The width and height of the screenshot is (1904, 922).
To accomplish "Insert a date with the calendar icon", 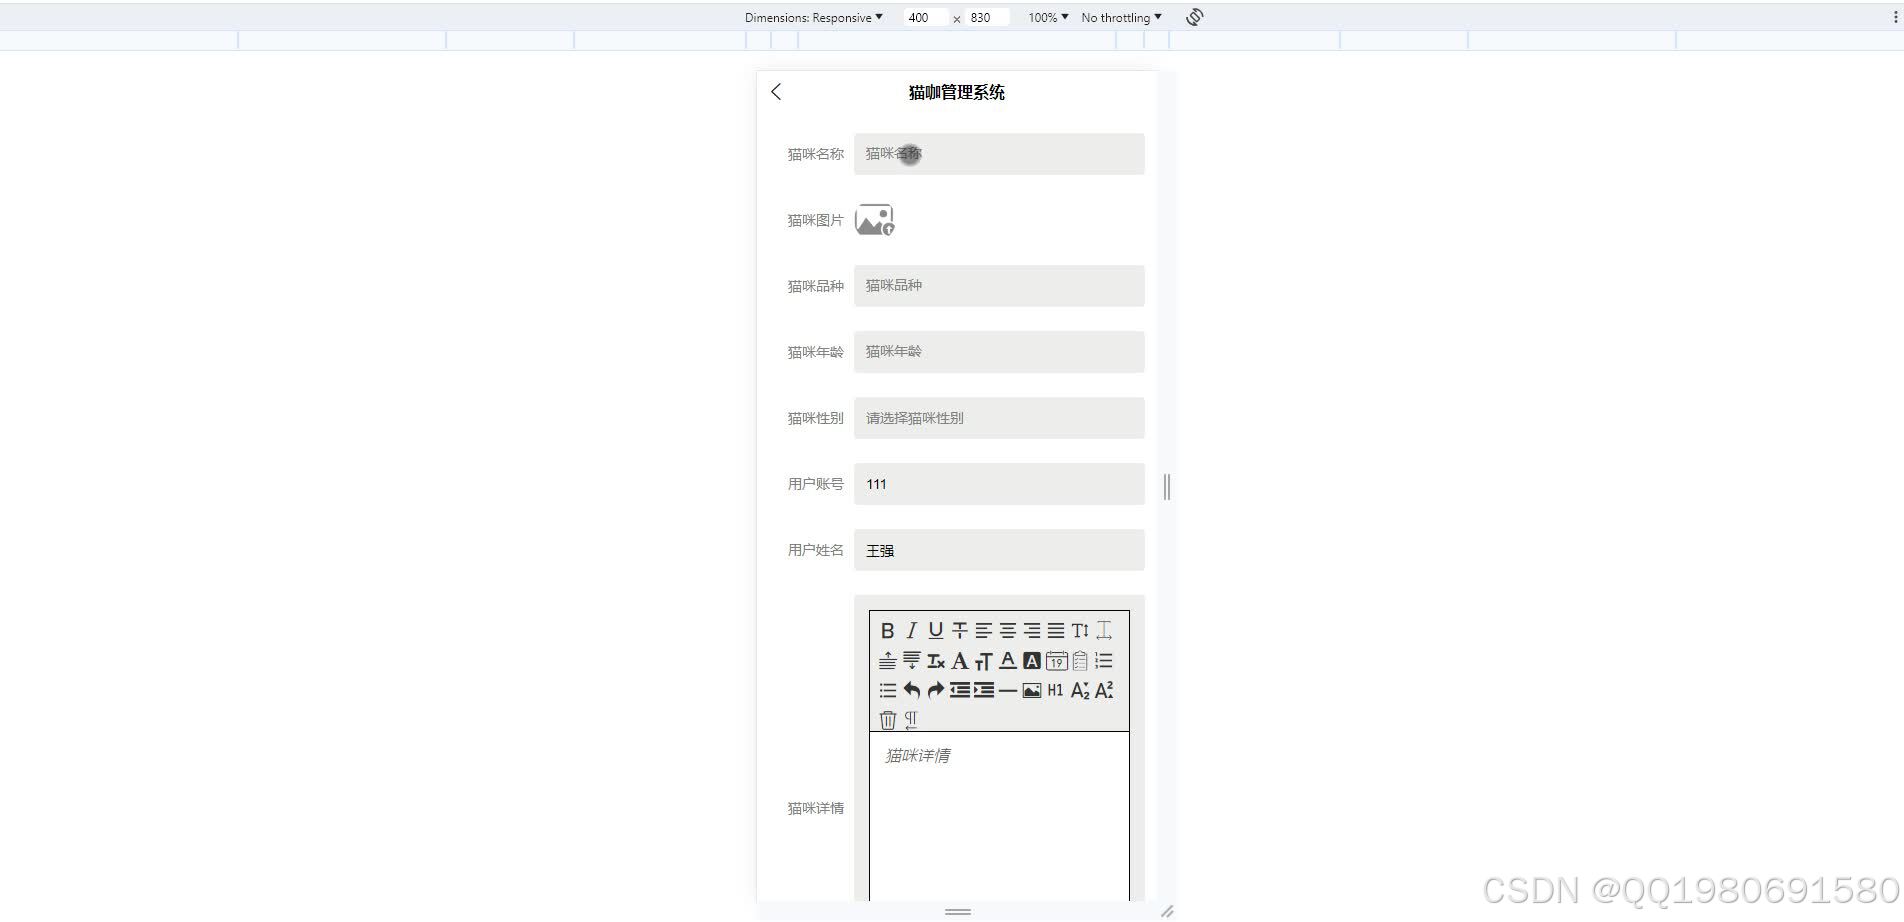I will [x=1056, y=660].
